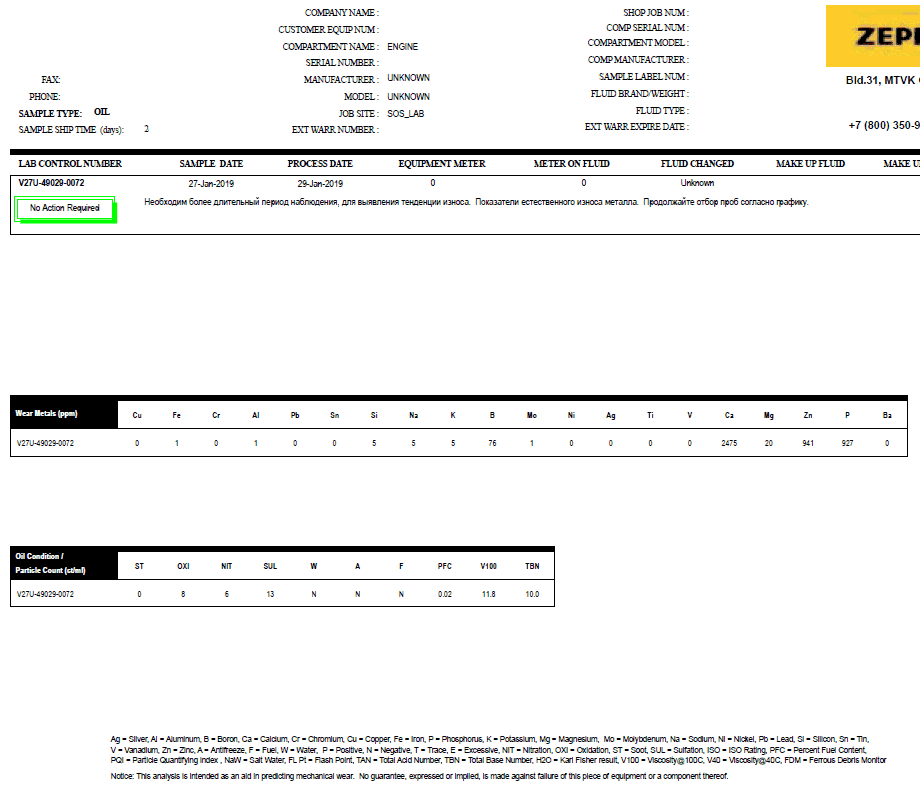Screen dimensions: 920x797
Task: Click the zinc value 941
Action: click(x=808, y=442)
